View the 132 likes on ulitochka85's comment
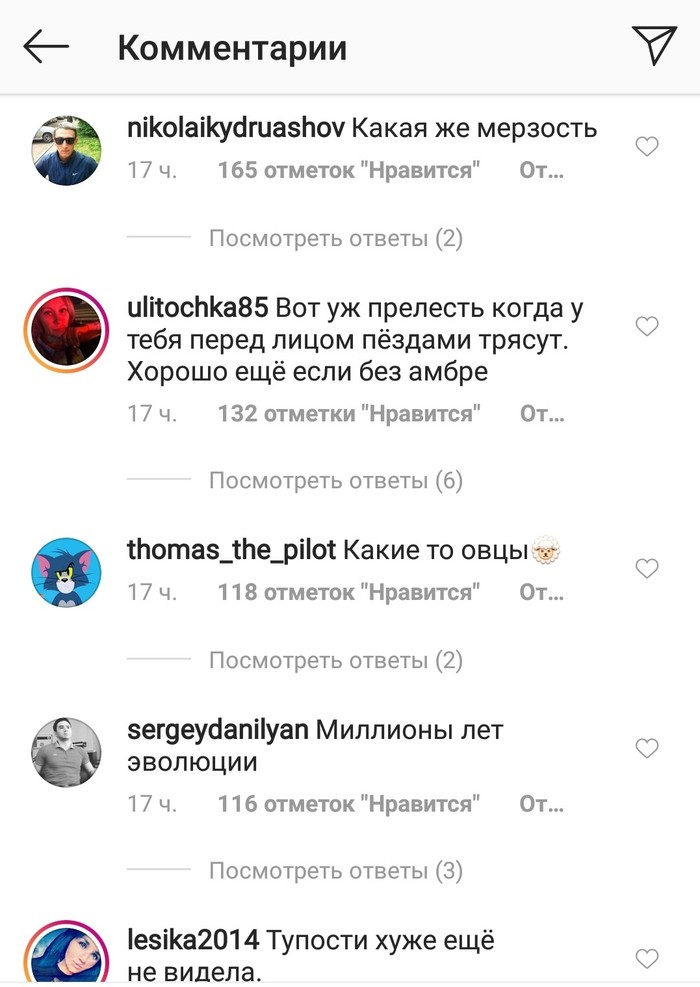Screen dimensions: 700x987 click(349, 414)
